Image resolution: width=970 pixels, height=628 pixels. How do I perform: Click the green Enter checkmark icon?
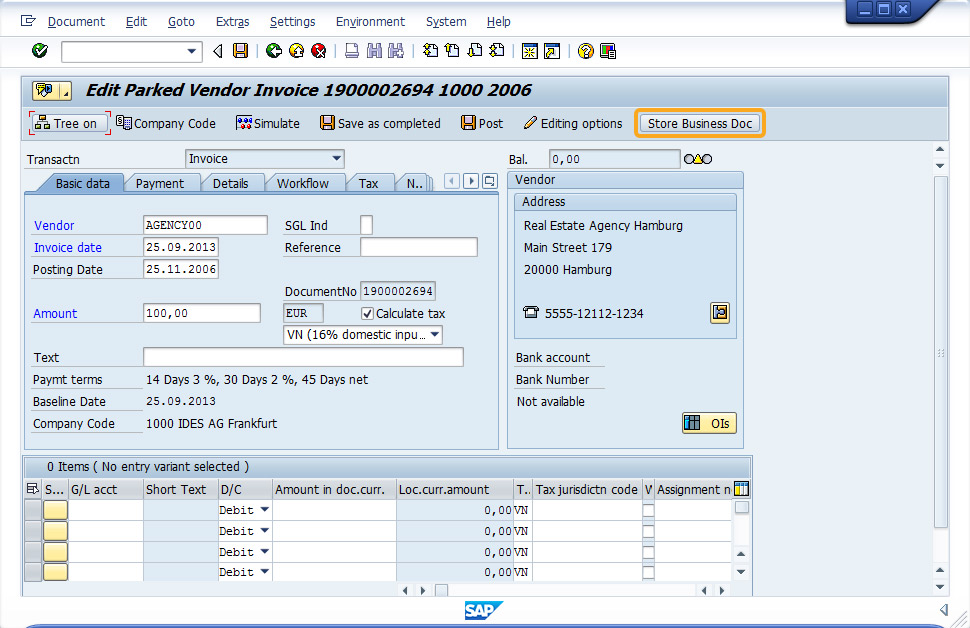point(40,51)
